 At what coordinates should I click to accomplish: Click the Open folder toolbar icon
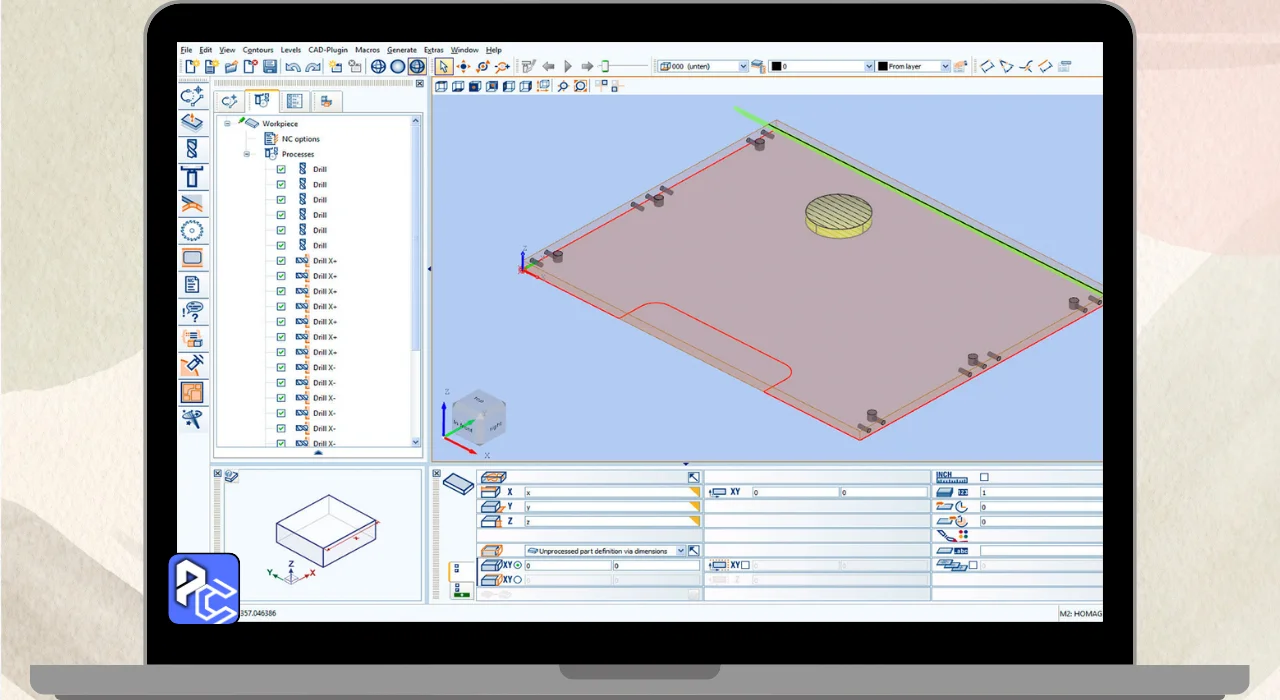point(231,66)
